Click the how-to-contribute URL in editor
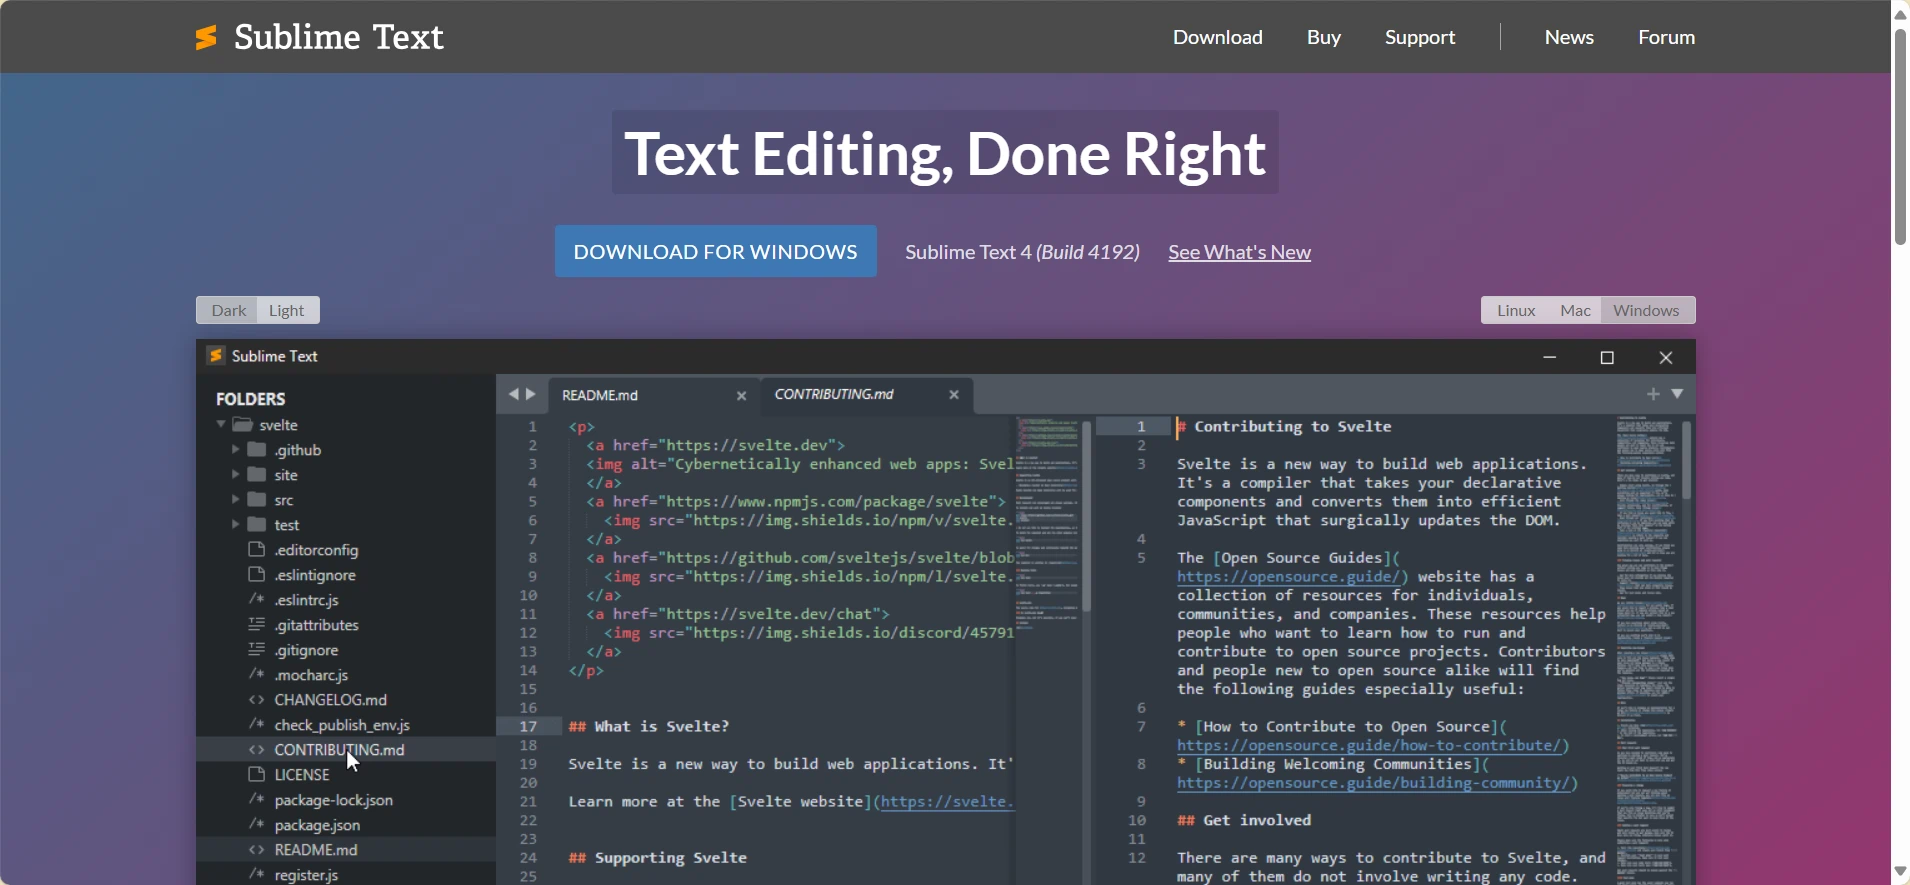The image size is (1910, 885). (x=1369, y=746)
